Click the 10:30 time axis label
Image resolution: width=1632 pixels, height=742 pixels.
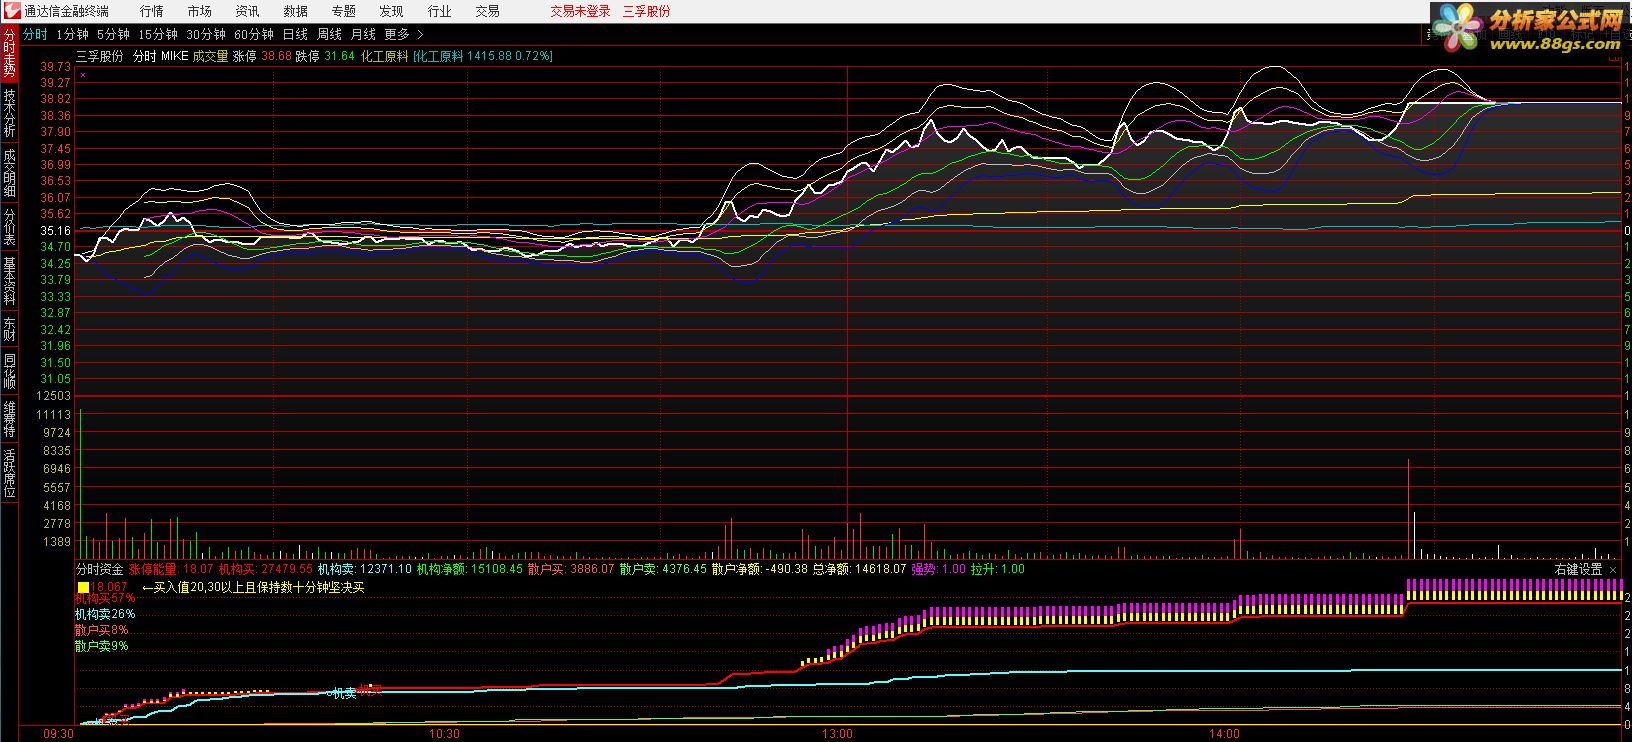[x=444, y=734]
